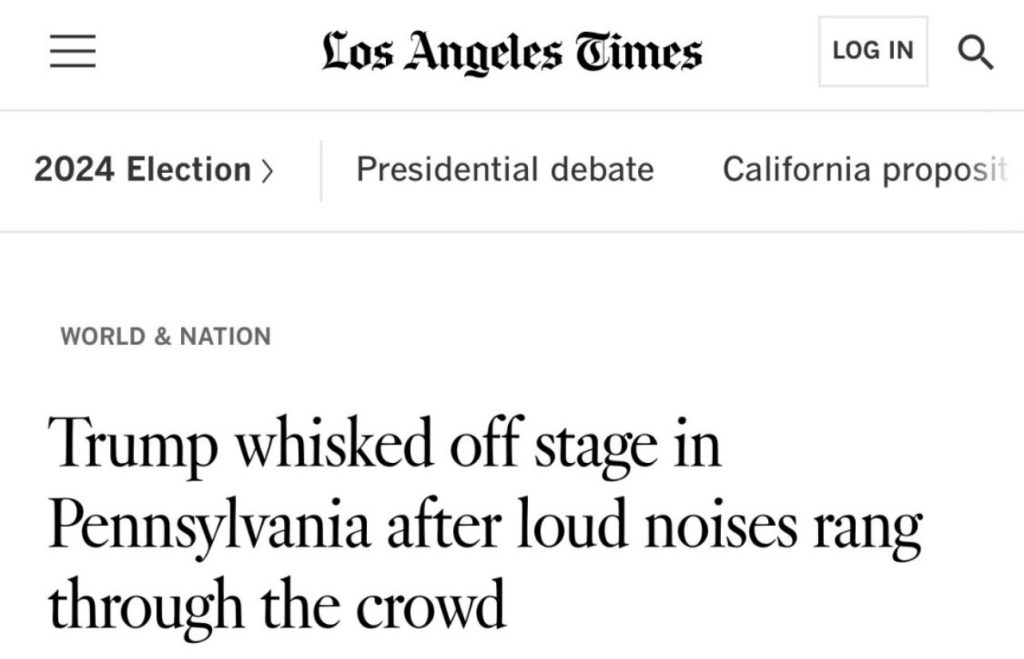Open the WORLD & NATION category
The height and width of the screenshot is (659, 1024).
[165, 337]
